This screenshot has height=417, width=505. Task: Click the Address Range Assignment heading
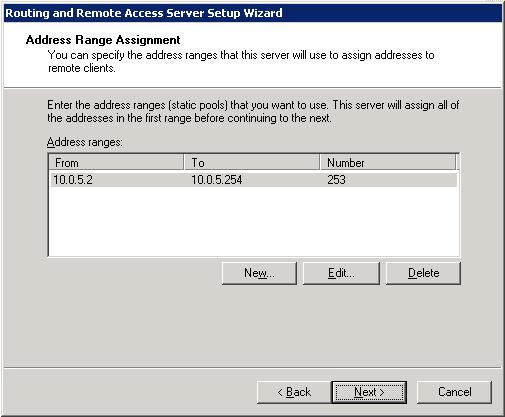103,40
